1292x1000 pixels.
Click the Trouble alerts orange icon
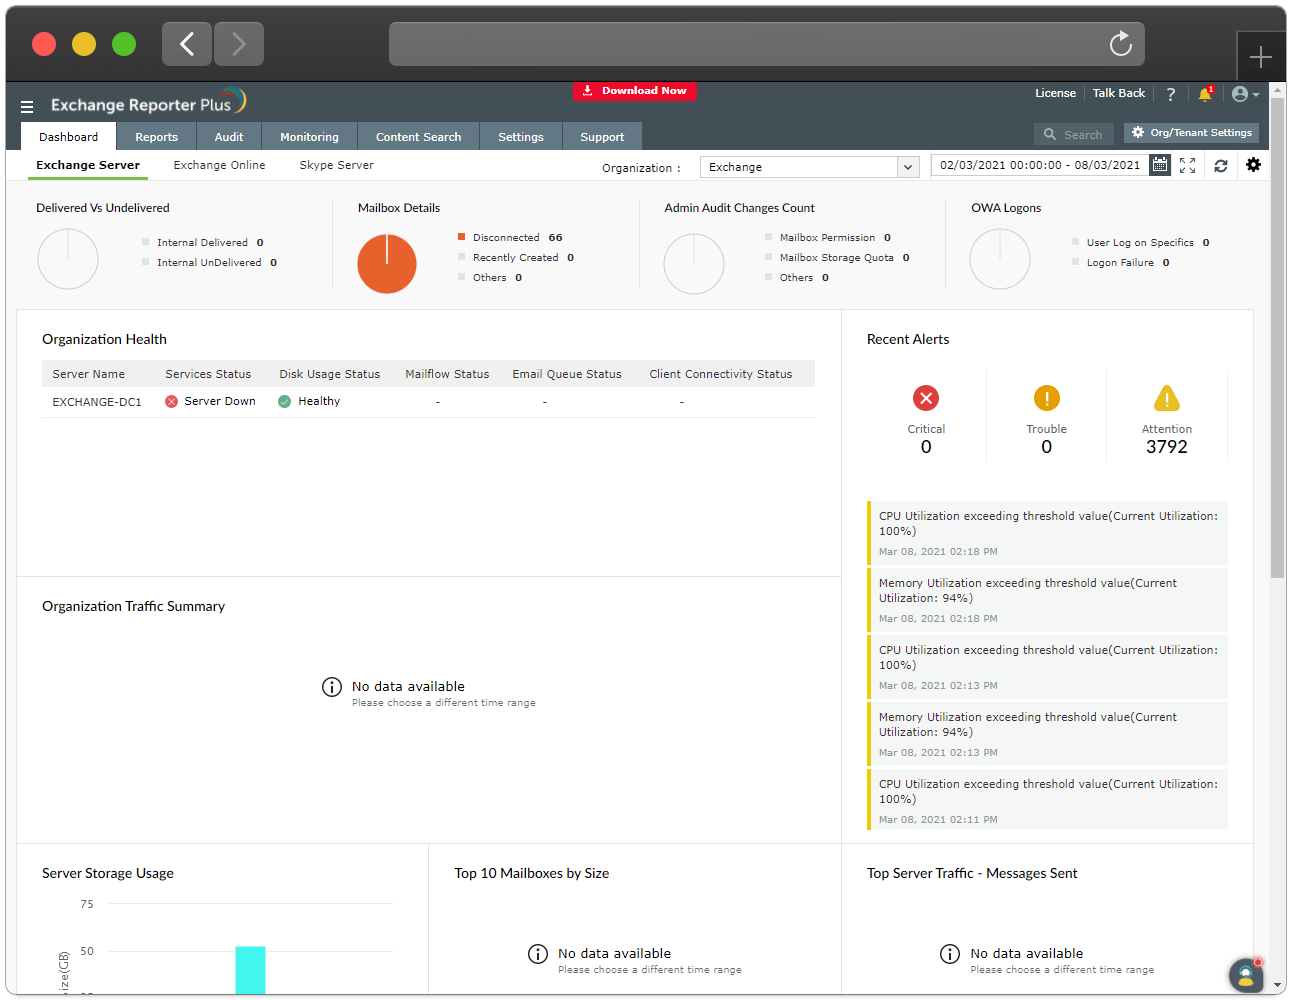click(1046, 398)
